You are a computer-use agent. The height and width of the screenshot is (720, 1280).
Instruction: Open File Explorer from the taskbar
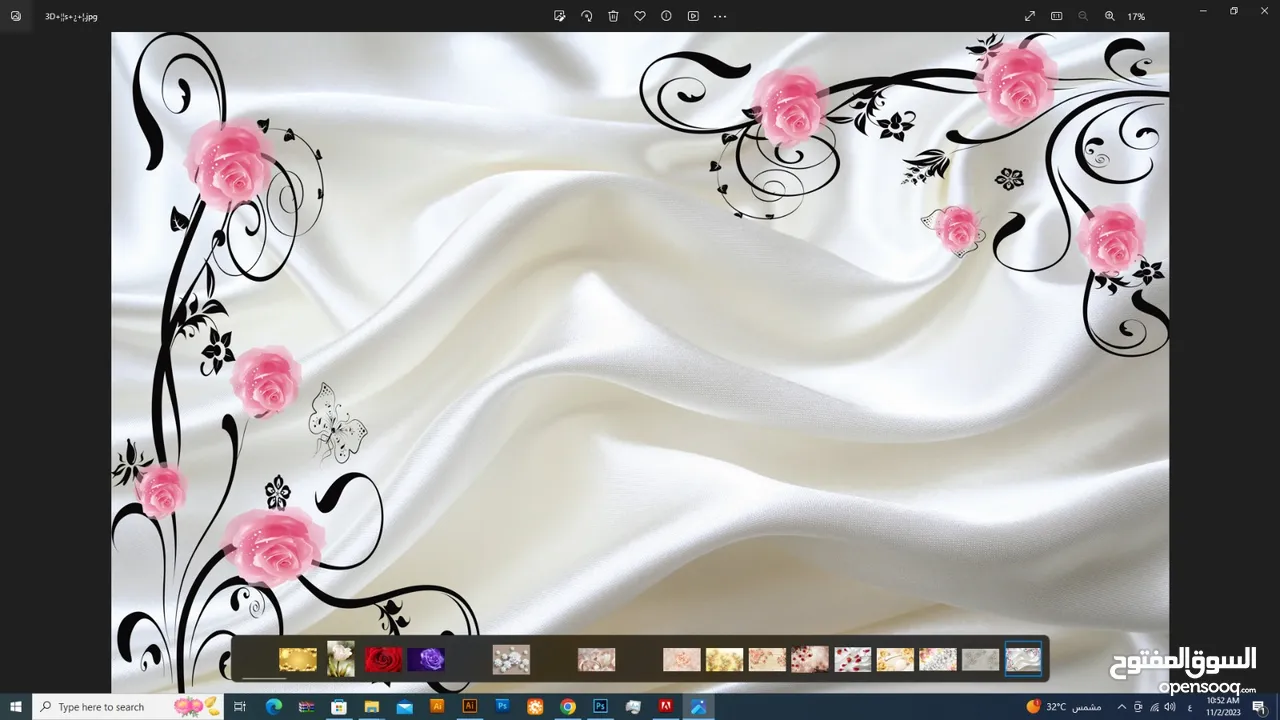[x=371, y=707]
